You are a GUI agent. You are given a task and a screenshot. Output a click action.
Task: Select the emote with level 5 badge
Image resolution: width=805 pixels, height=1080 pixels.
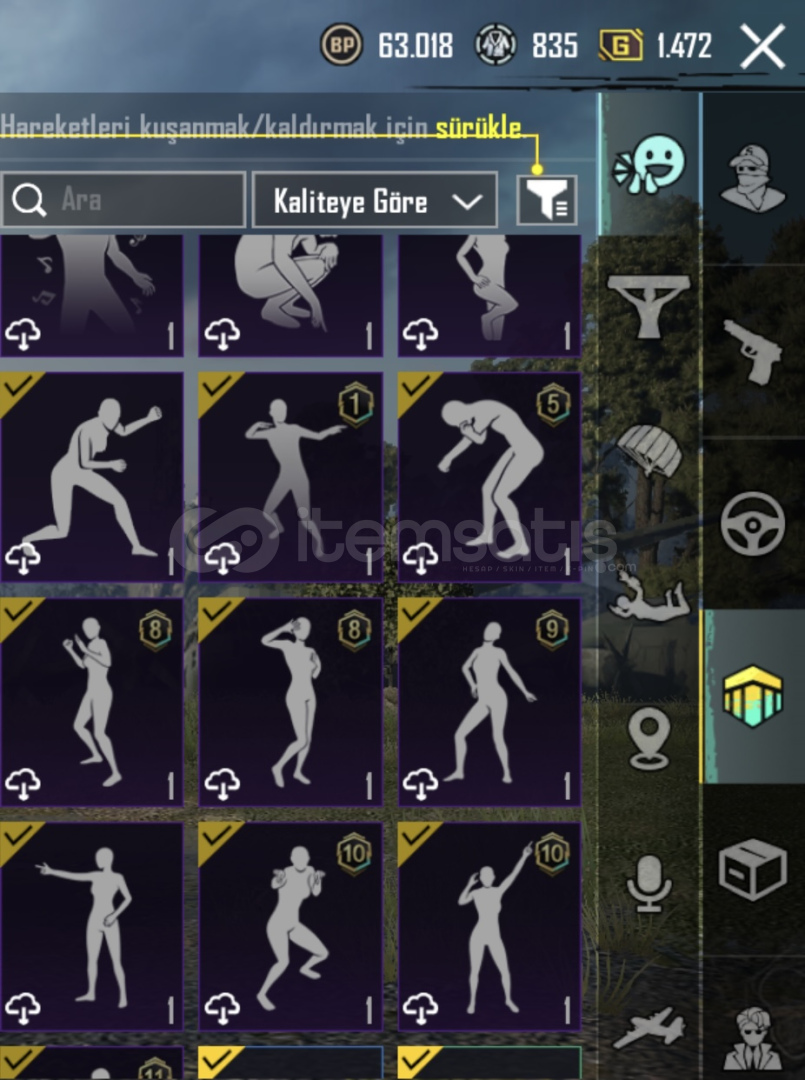[x=490, y=477]
